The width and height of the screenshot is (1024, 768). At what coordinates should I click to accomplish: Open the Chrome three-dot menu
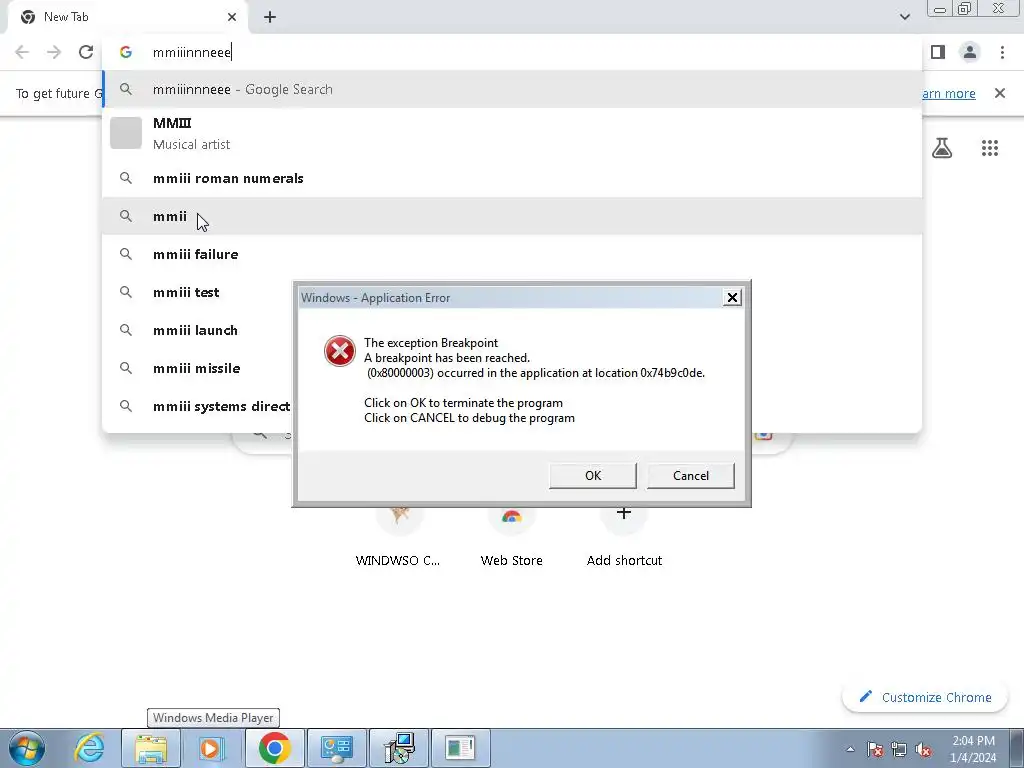[1002, 52]
